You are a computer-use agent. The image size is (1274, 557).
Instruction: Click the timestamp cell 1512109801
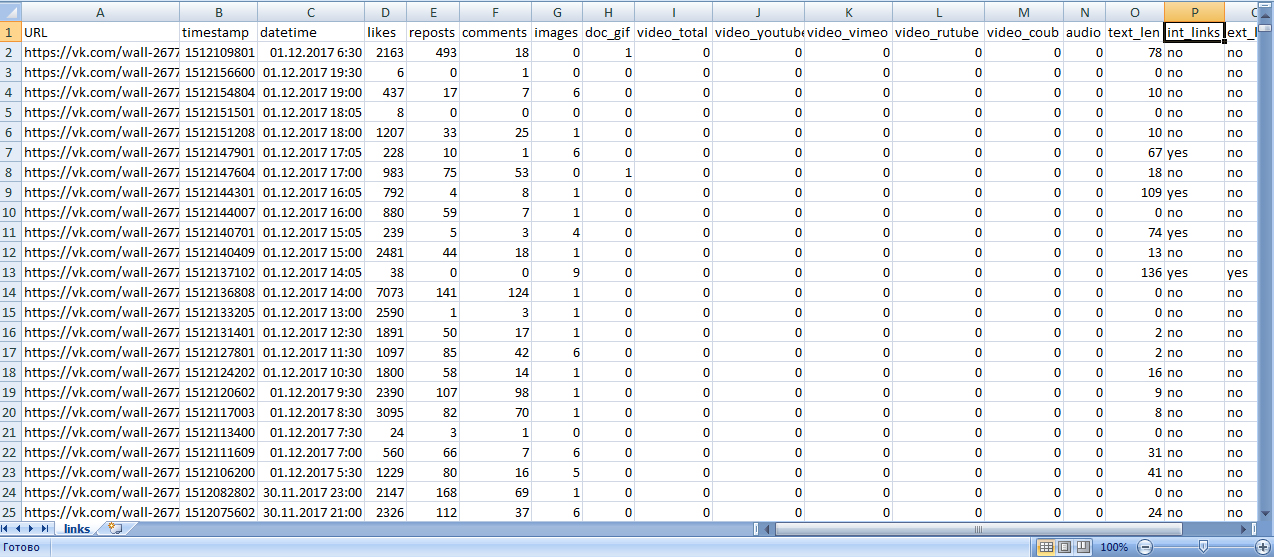coord(218,52)
